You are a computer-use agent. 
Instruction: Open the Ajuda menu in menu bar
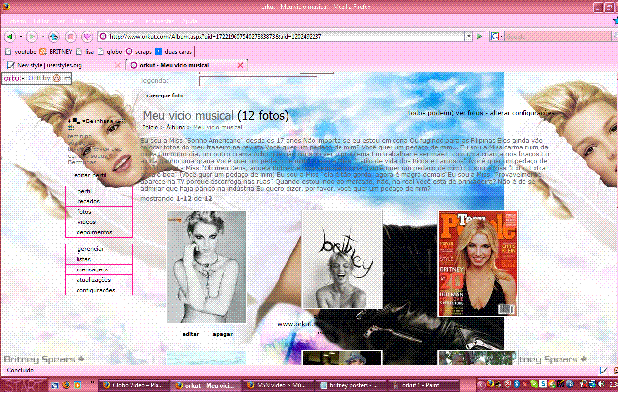(190, 20)
